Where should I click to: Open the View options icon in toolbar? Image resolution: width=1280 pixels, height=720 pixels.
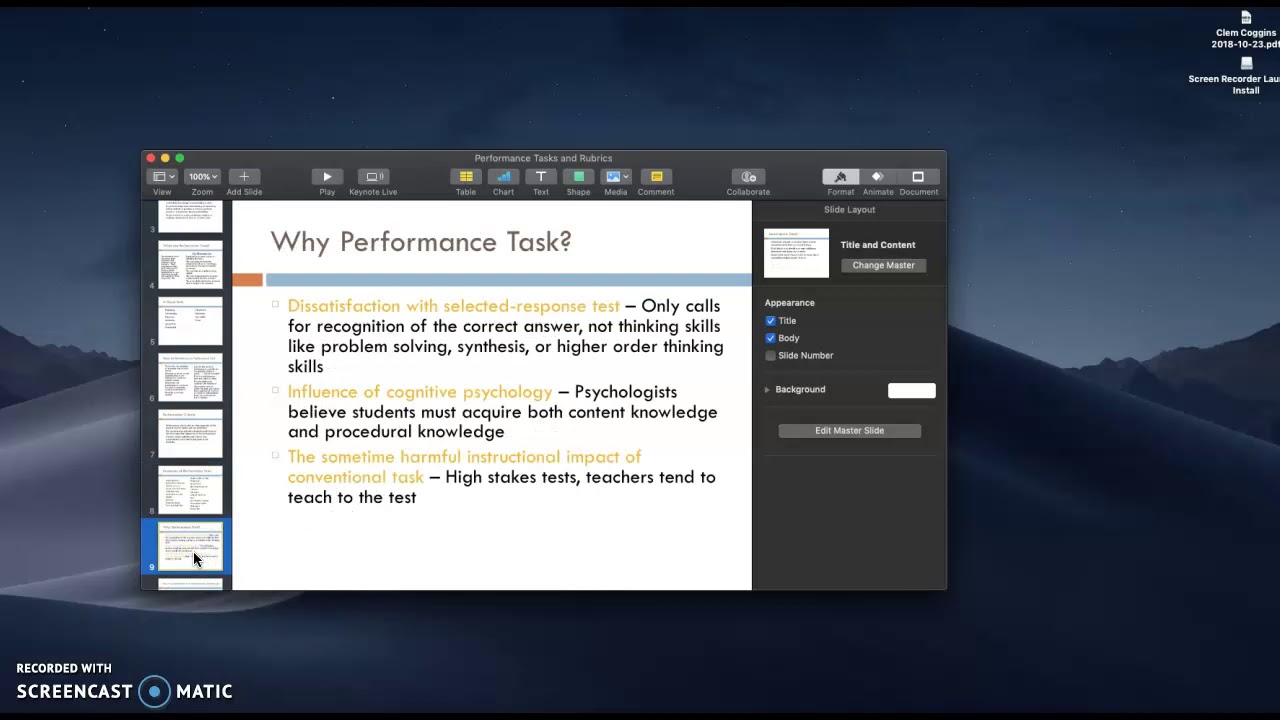click(x=161, y=177)
